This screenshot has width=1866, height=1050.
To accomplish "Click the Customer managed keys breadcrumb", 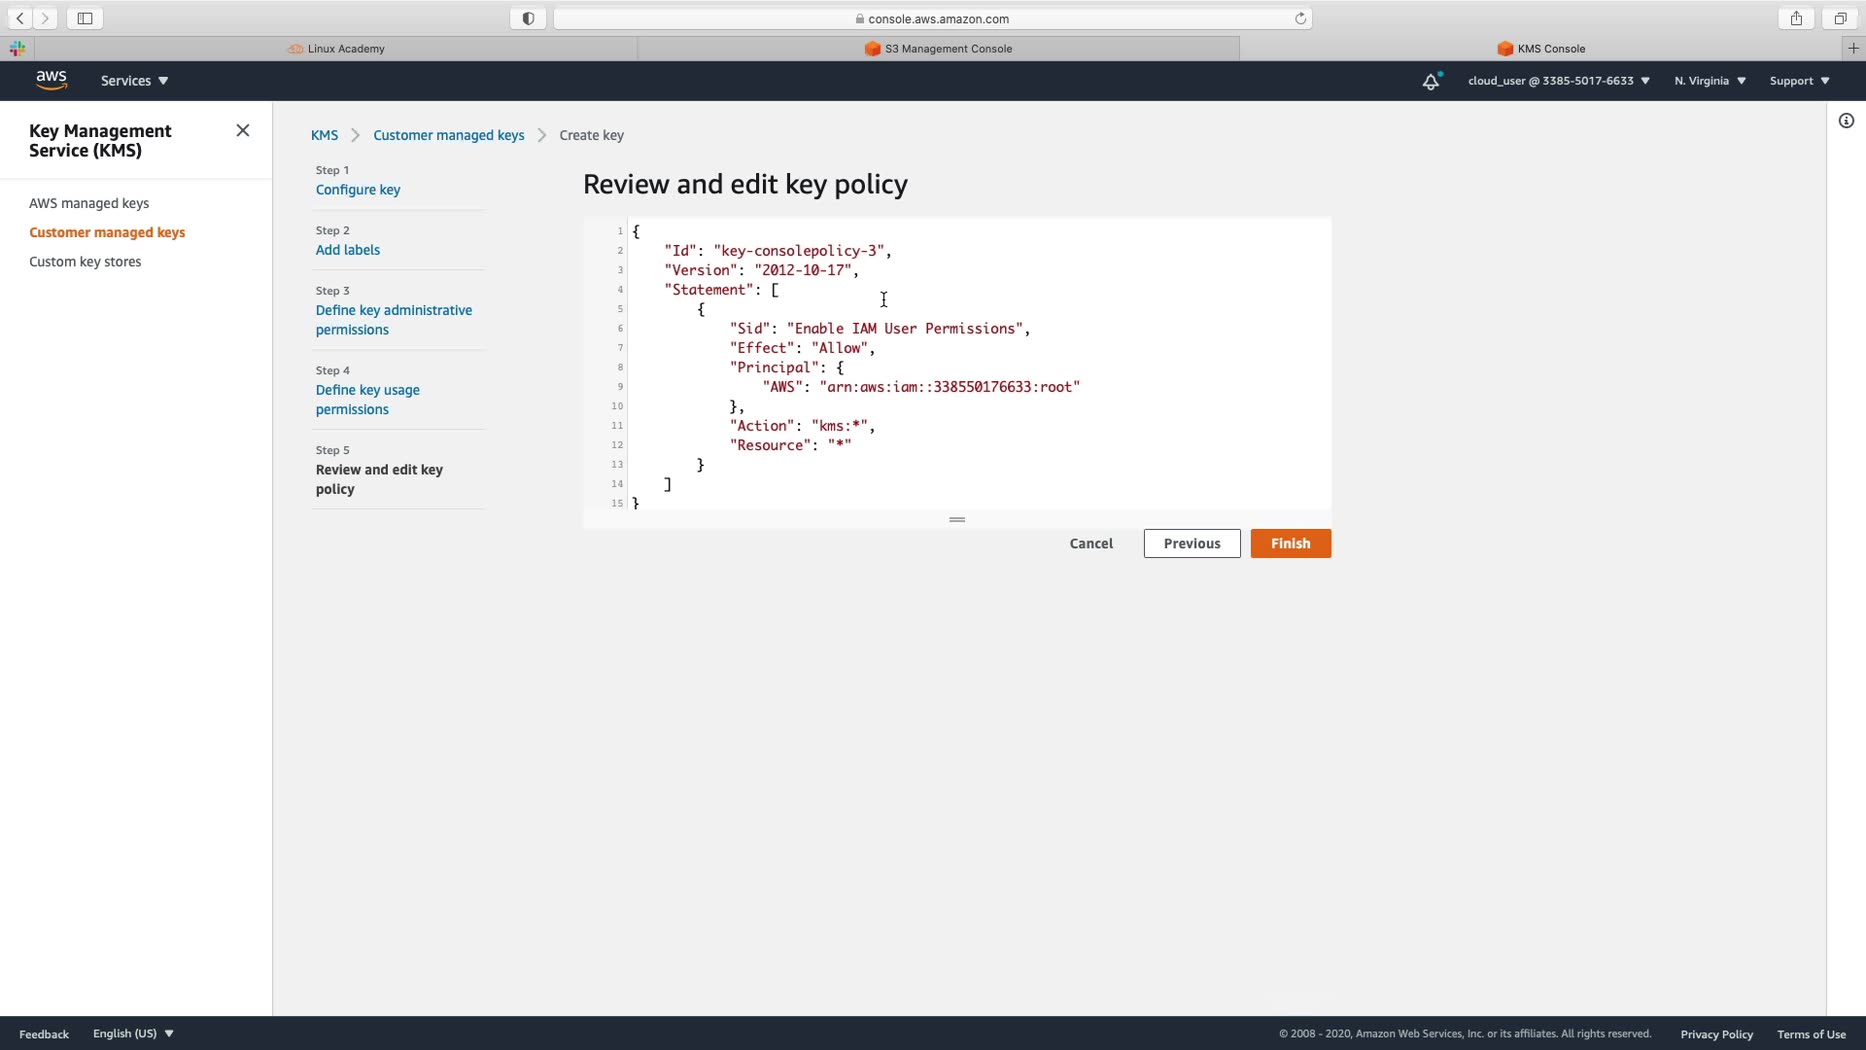I will (x=448, y=135).
